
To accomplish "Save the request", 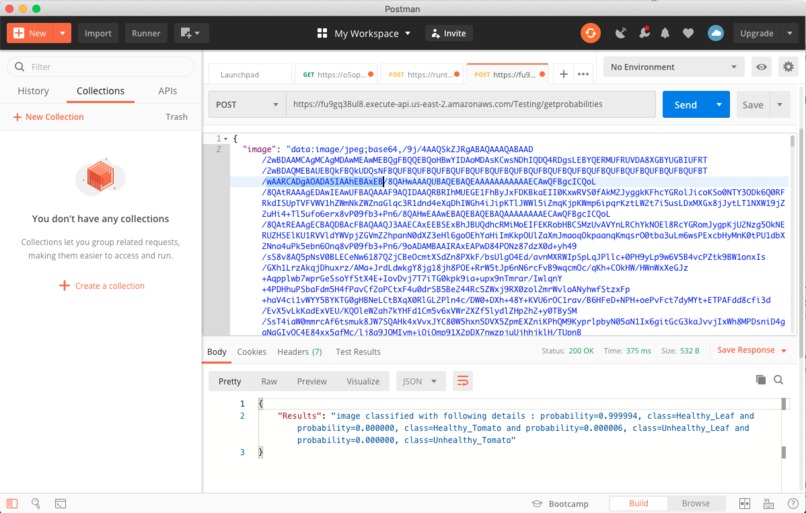I will pyautogui.click(x=753, y=104).
